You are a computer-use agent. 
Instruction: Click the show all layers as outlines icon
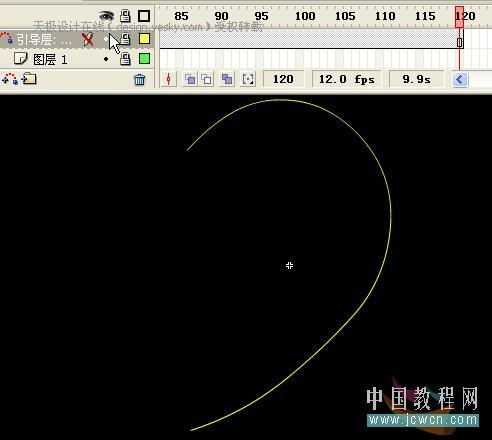coord(144,16)
